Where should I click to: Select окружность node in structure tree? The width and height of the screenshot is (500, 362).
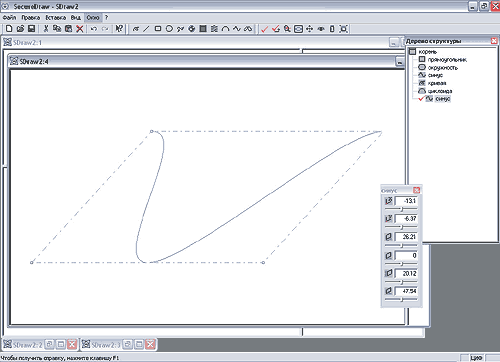pos(443,68)
